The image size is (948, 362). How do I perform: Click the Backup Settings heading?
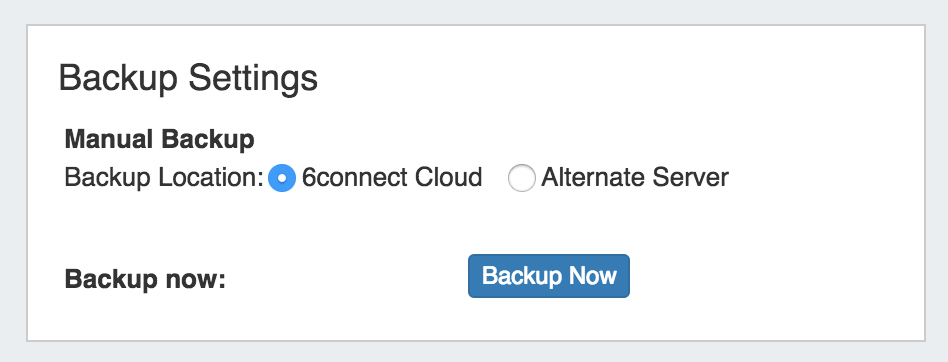[x=188, y=79]
